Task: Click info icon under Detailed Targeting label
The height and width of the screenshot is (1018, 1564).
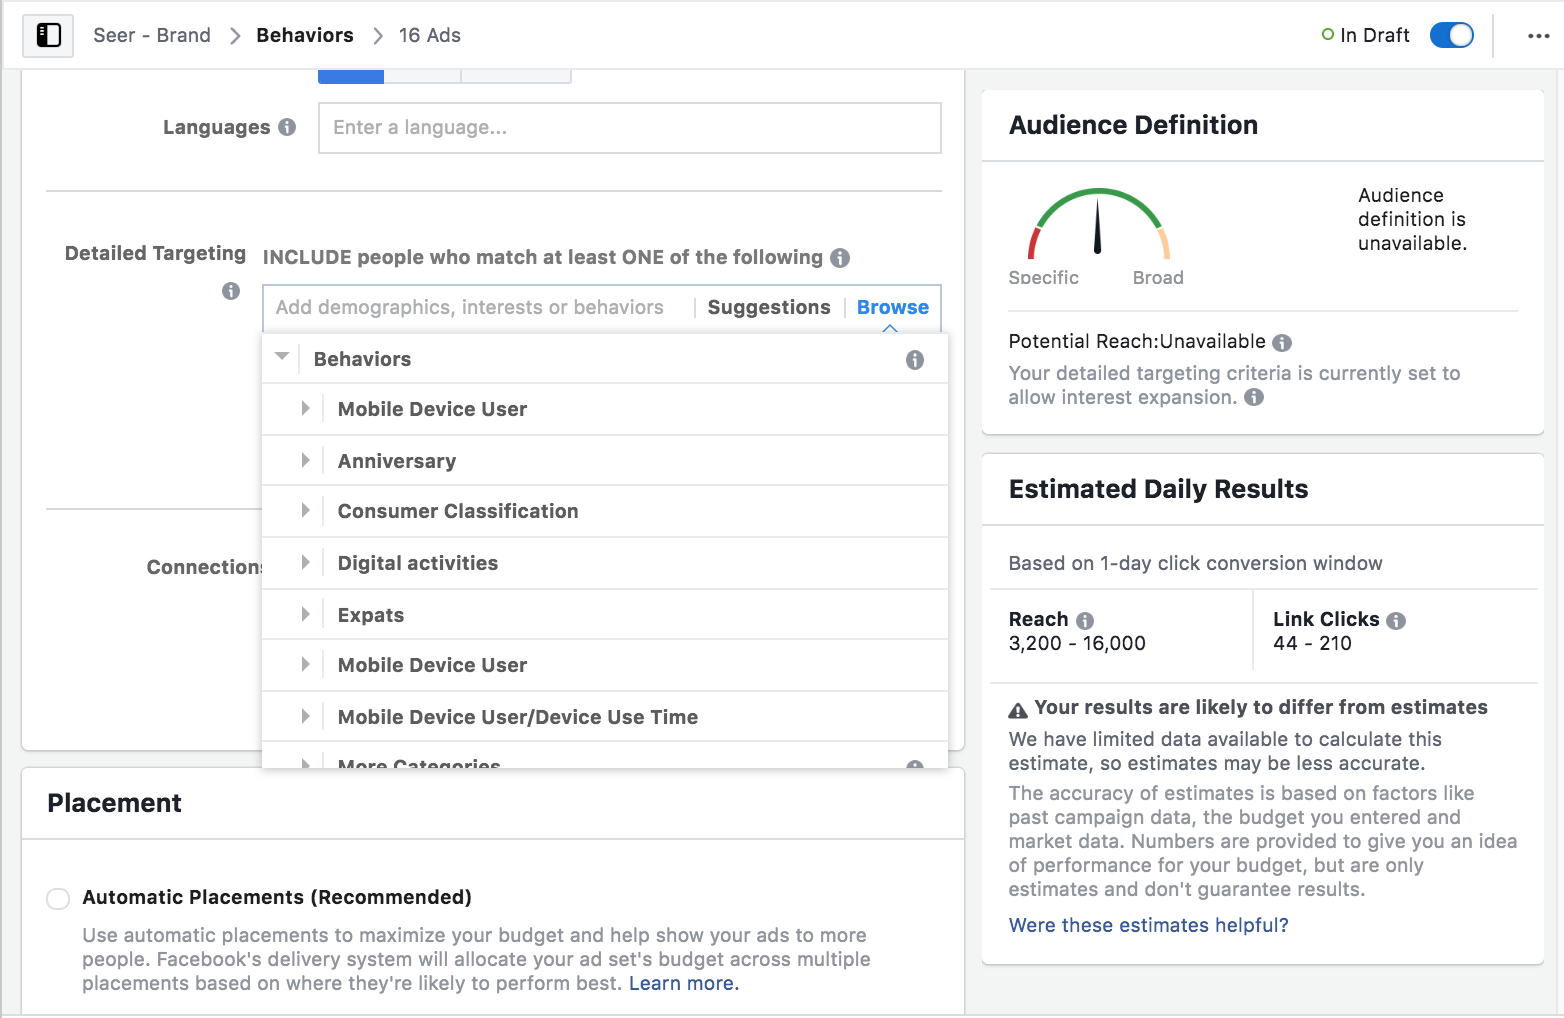Action: point(231,291)
